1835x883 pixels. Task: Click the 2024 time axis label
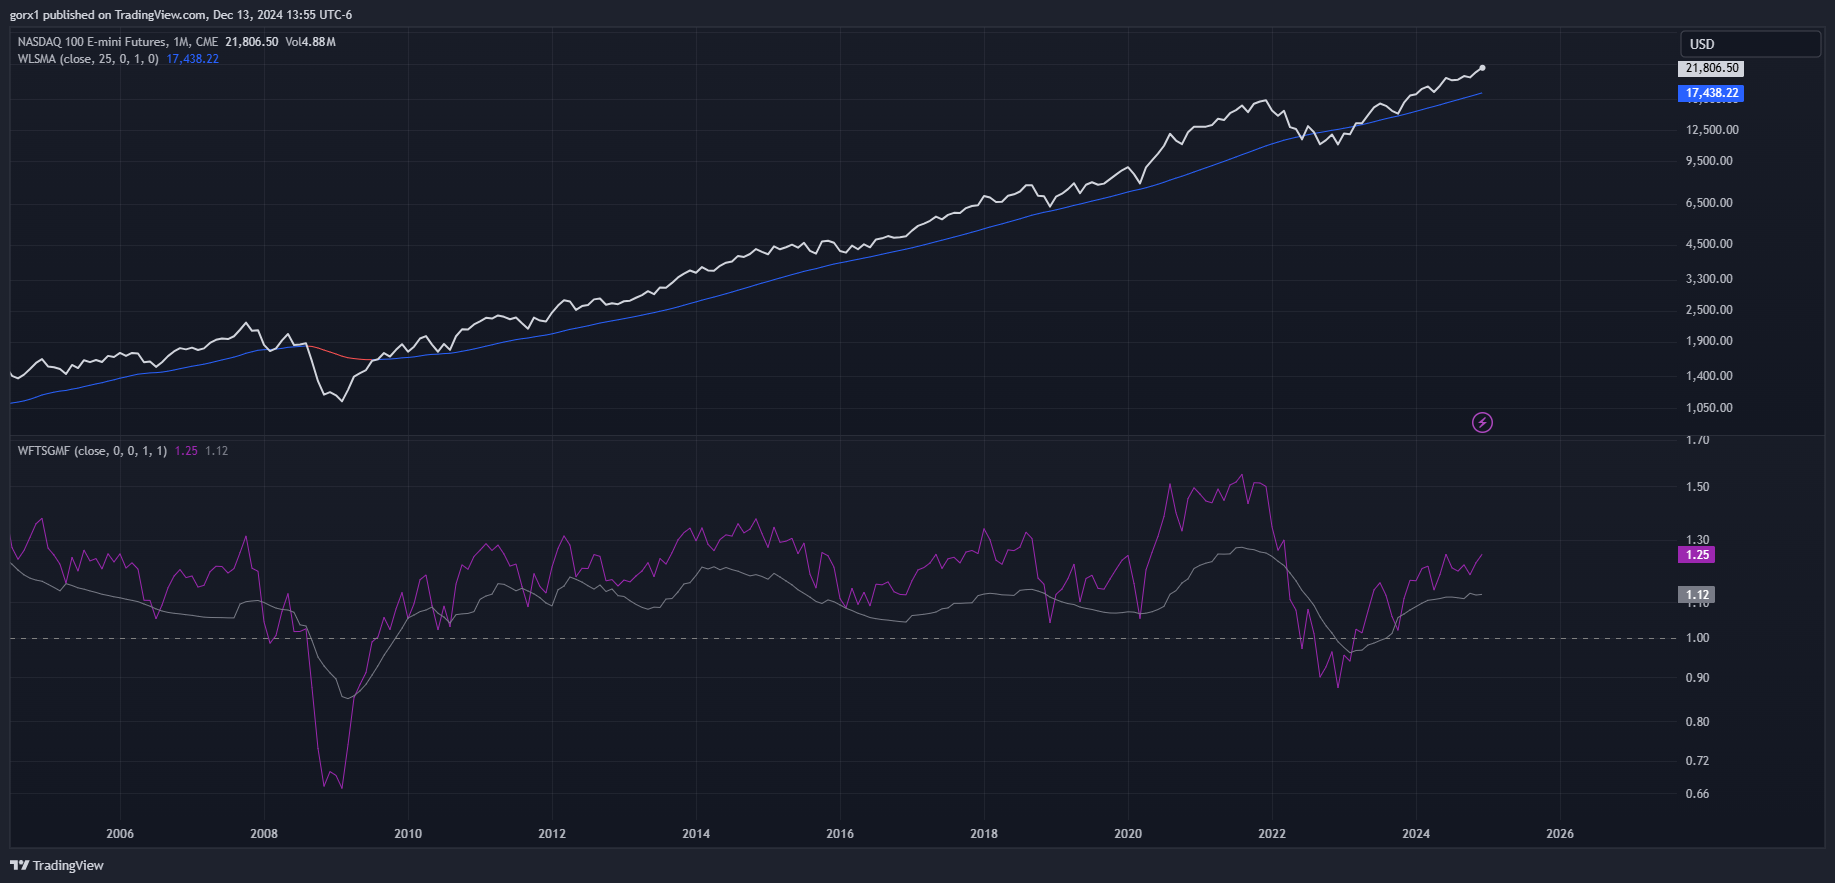coord(1416,834)
